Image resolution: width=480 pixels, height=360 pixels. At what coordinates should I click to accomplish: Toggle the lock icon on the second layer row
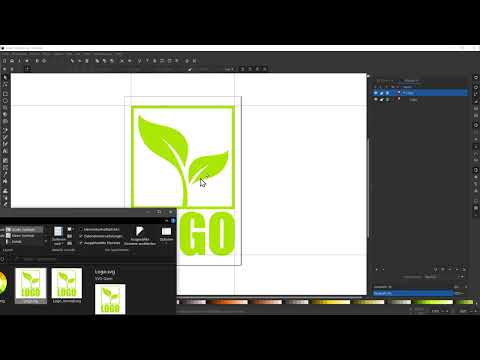[382, 100]
